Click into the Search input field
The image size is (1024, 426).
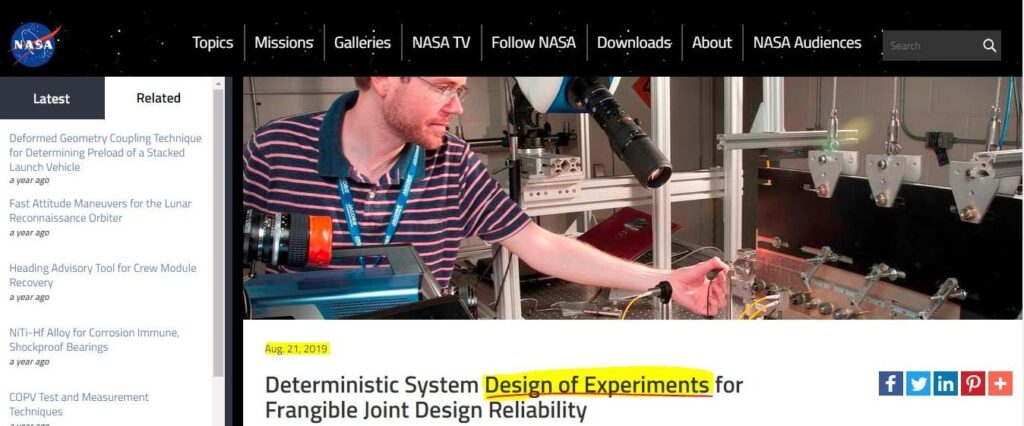[930, 46]
